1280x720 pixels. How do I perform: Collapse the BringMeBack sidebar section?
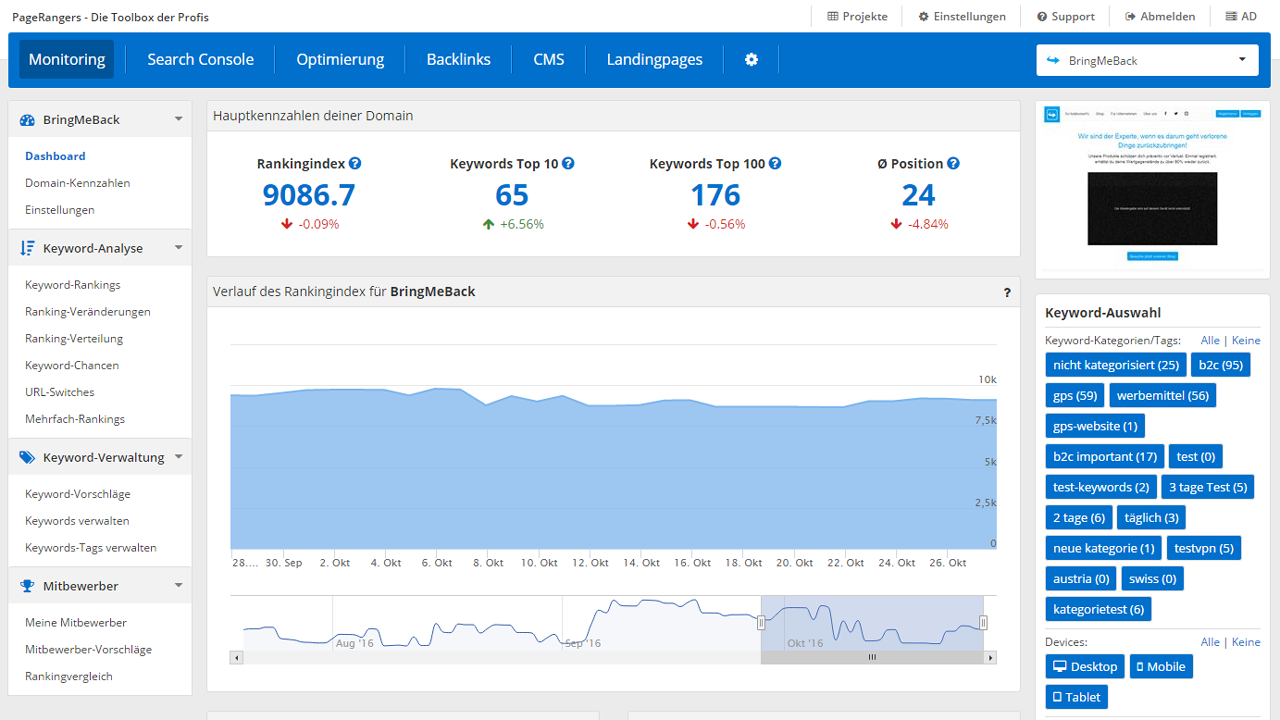pyautogui.click(x=178, y=119)
